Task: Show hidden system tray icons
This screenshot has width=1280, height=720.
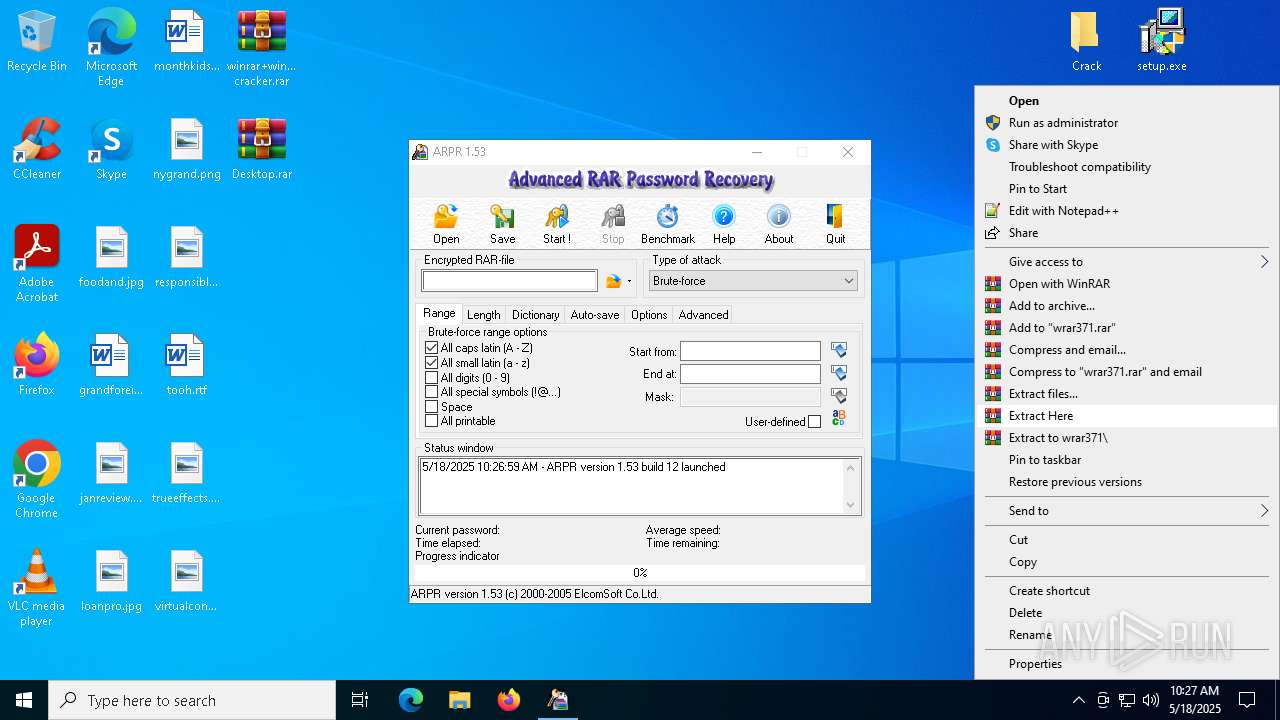Action: coord(1078,700)
